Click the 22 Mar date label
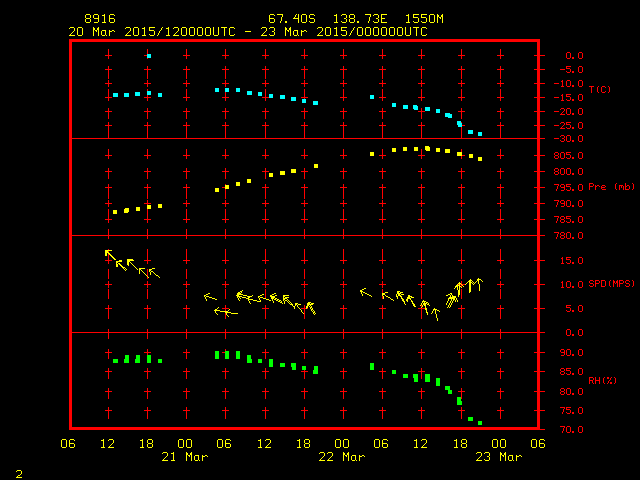The width and height of the screenshot is (640, 480). 342,457
